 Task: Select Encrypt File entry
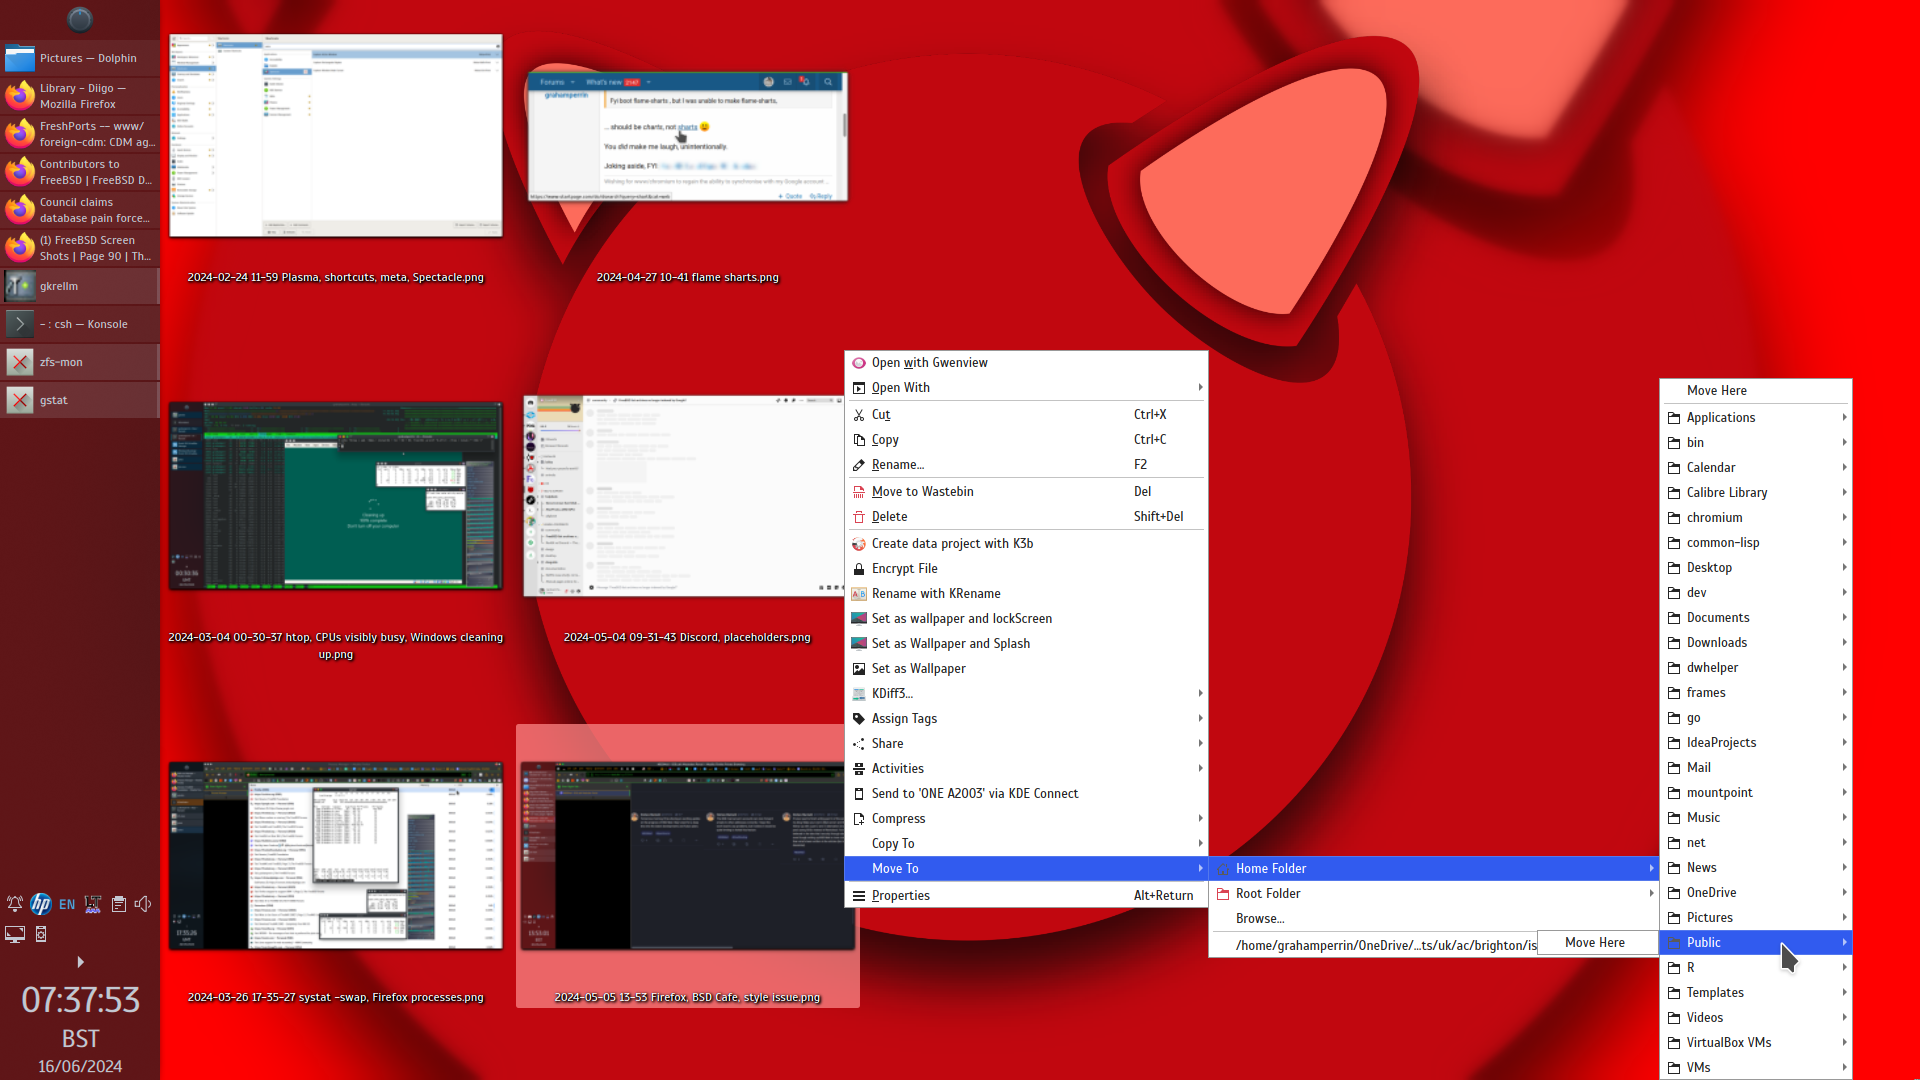tap(1026, 568)
